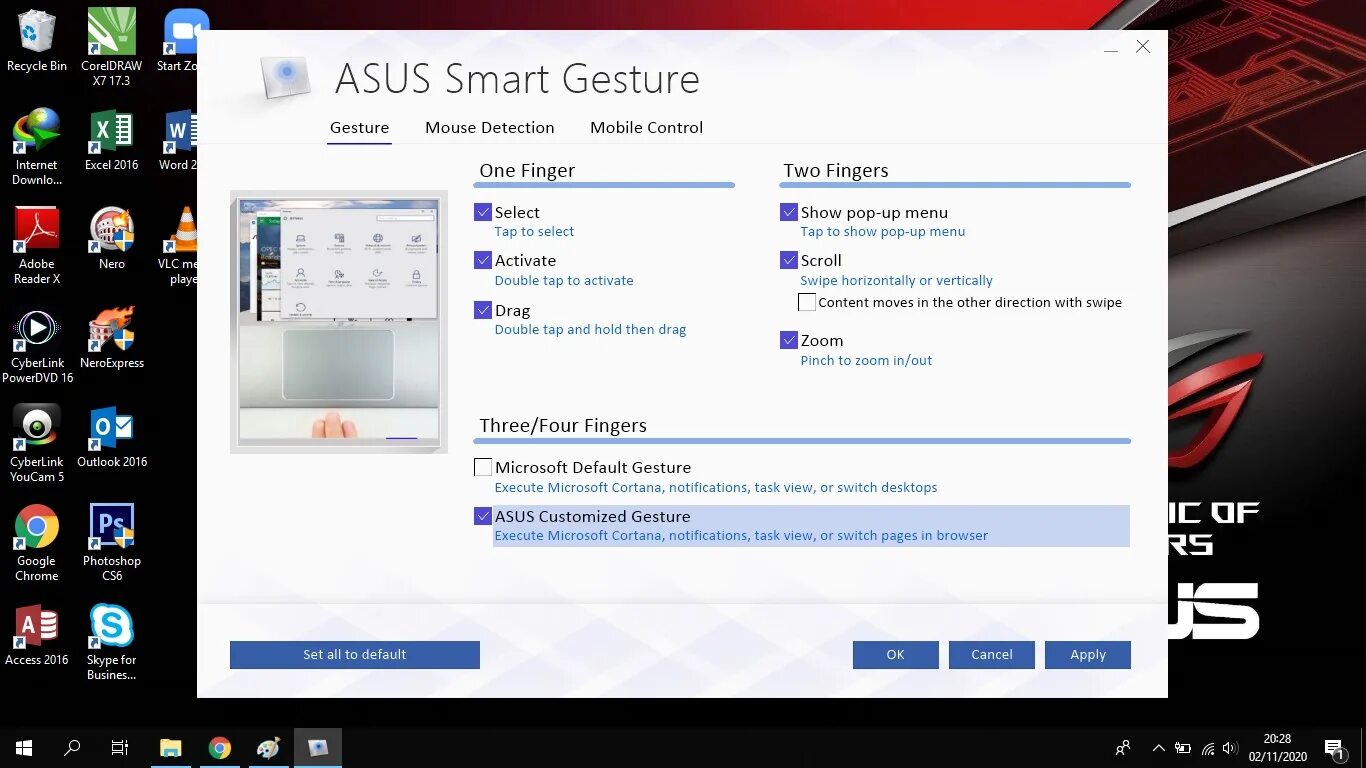This screenshot has height=768, width=1366.
Task: Check battery status in system tray
Action: (1183, 748)
